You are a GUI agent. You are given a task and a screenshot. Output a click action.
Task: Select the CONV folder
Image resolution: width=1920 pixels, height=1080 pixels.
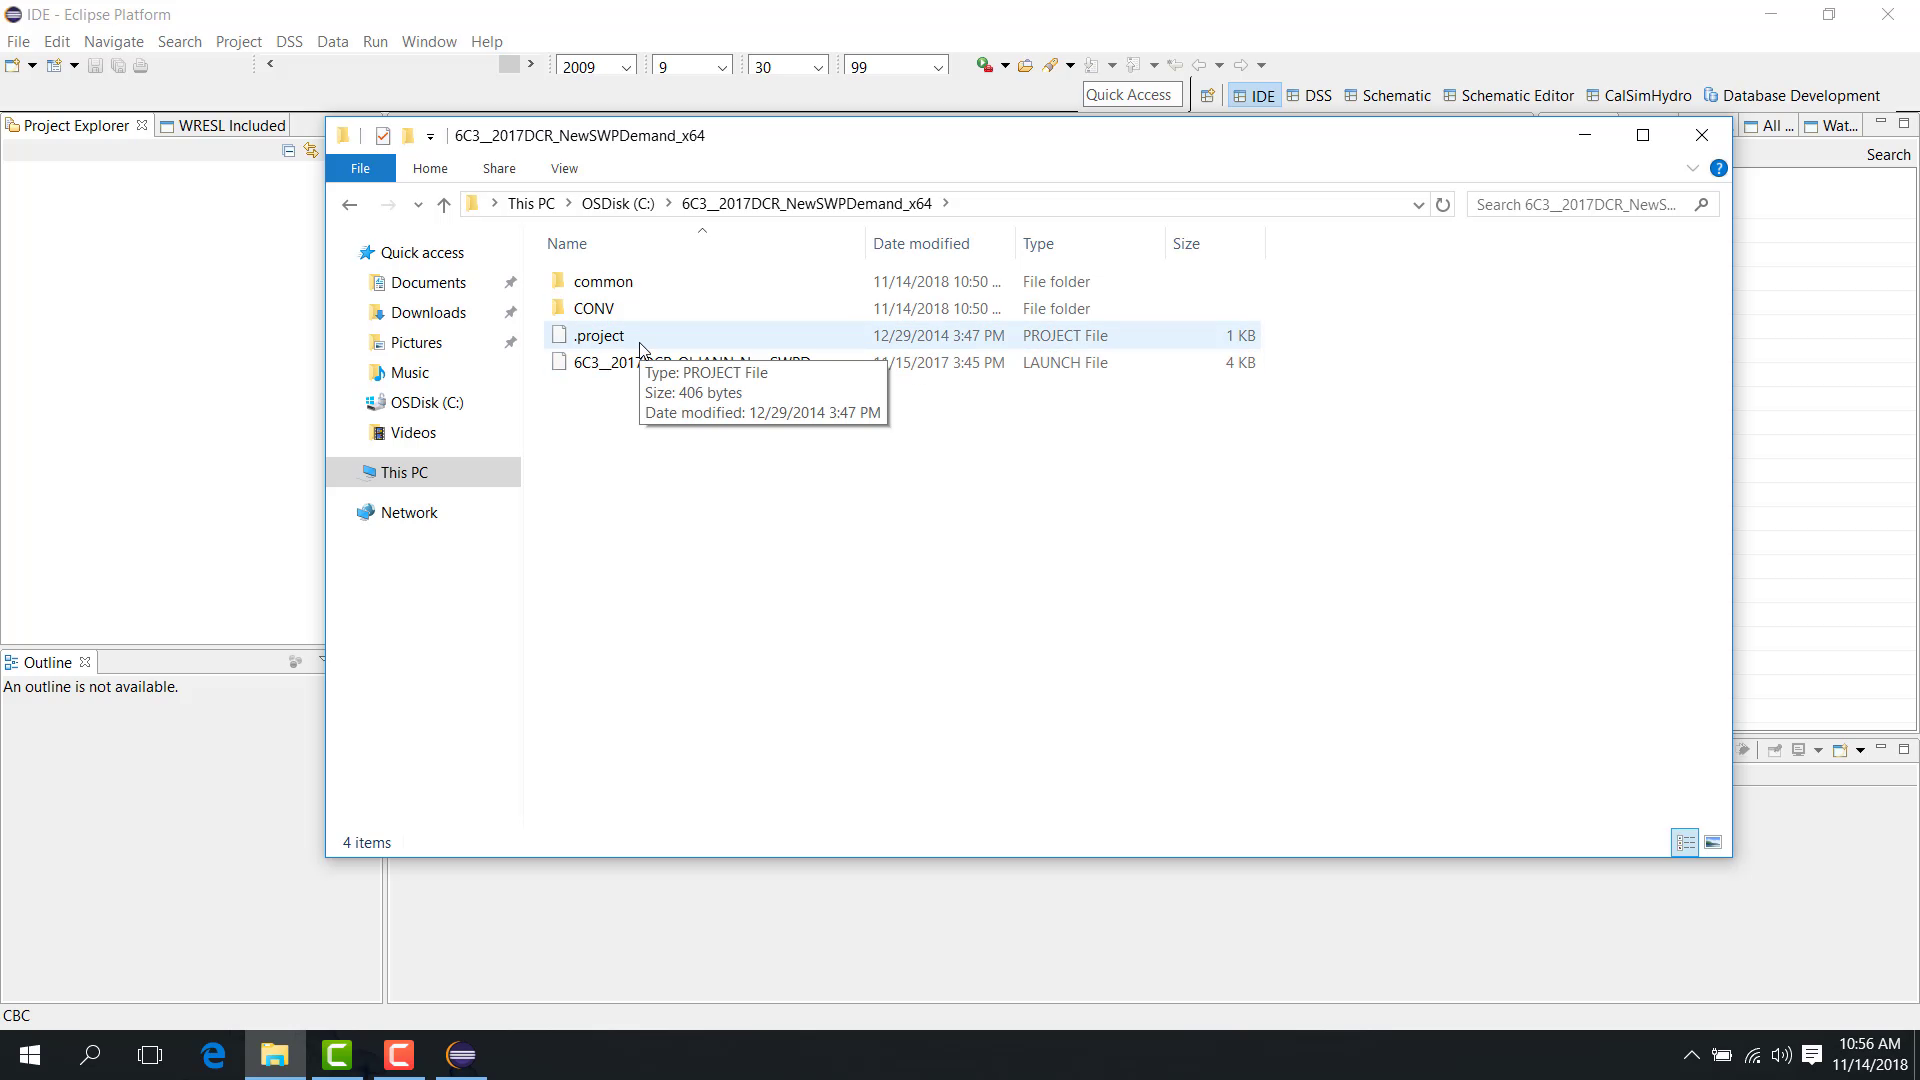[594, 309]
